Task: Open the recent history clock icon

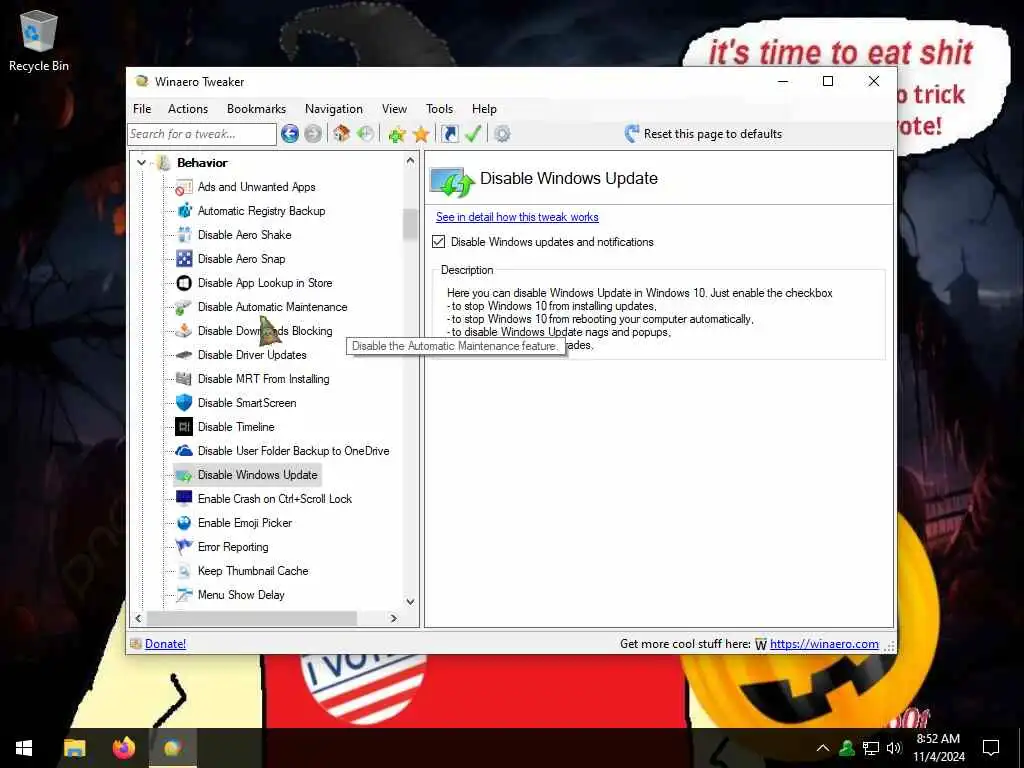Action: (x=366, y=134)
